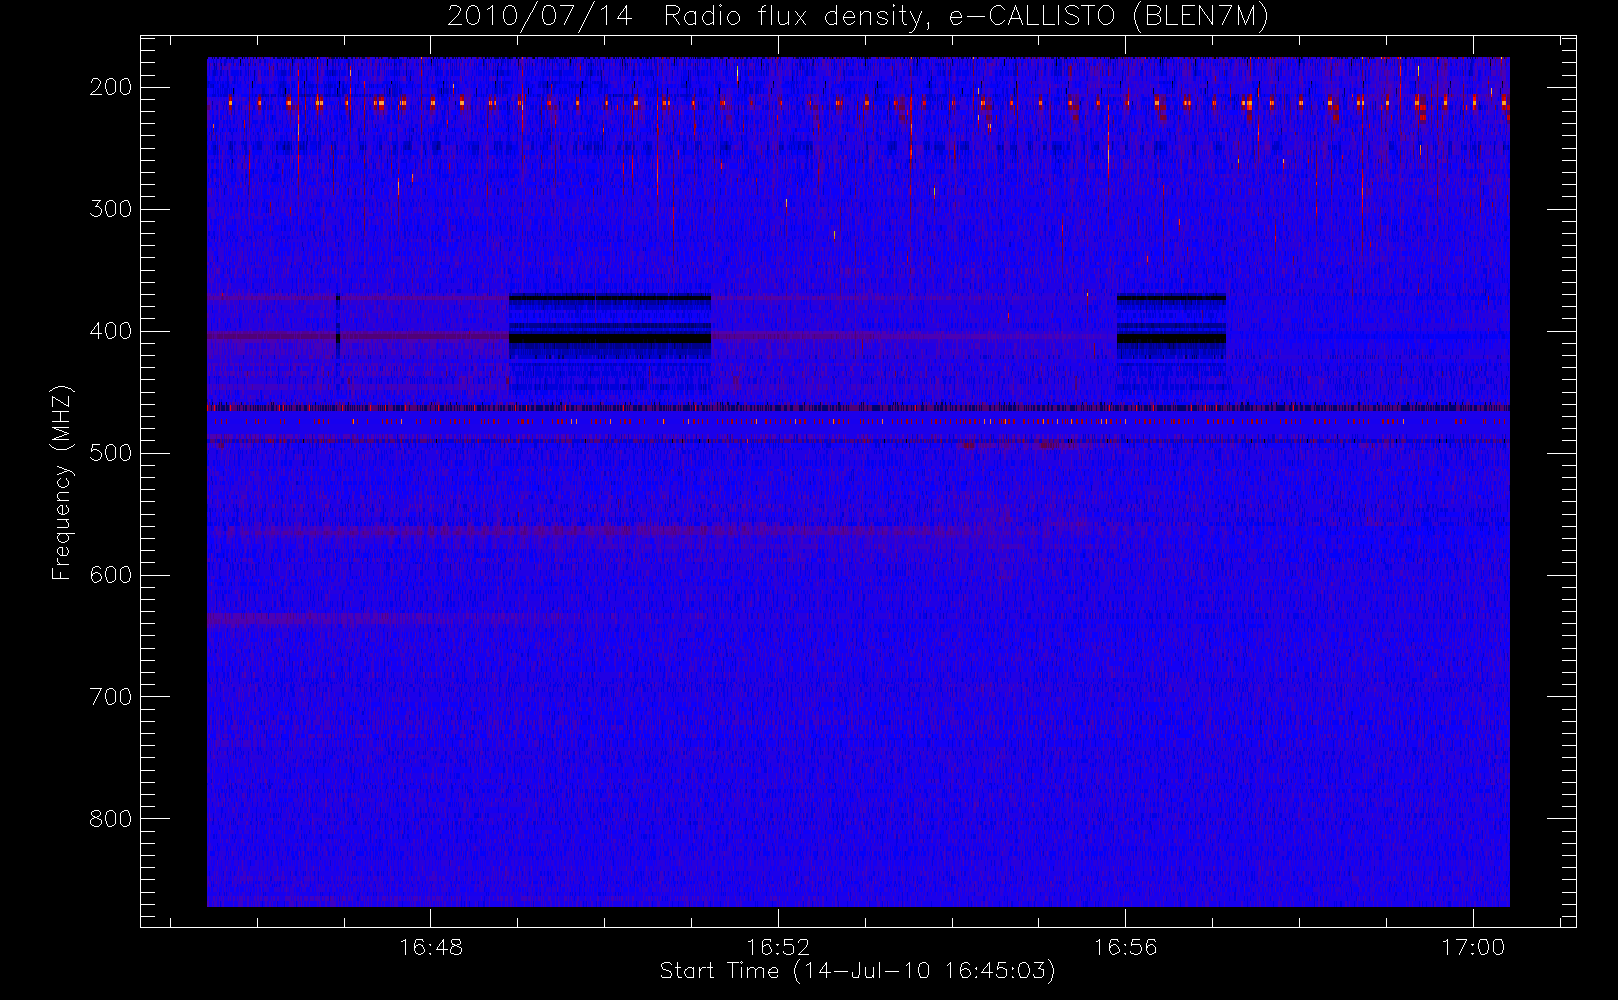
Task: Select the date '2010/07/14' in the title
Action: coord(539,17)
